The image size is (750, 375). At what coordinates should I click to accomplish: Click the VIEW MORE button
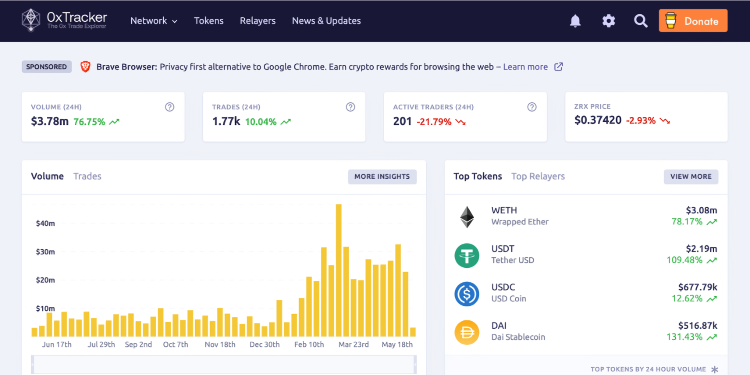click(x=691, y=176)
